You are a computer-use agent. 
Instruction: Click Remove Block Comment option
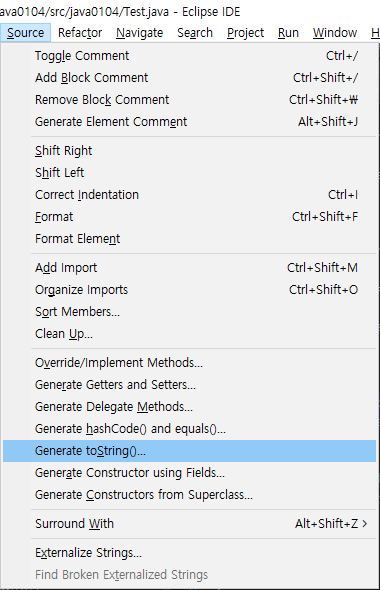(x=189, y=100)
